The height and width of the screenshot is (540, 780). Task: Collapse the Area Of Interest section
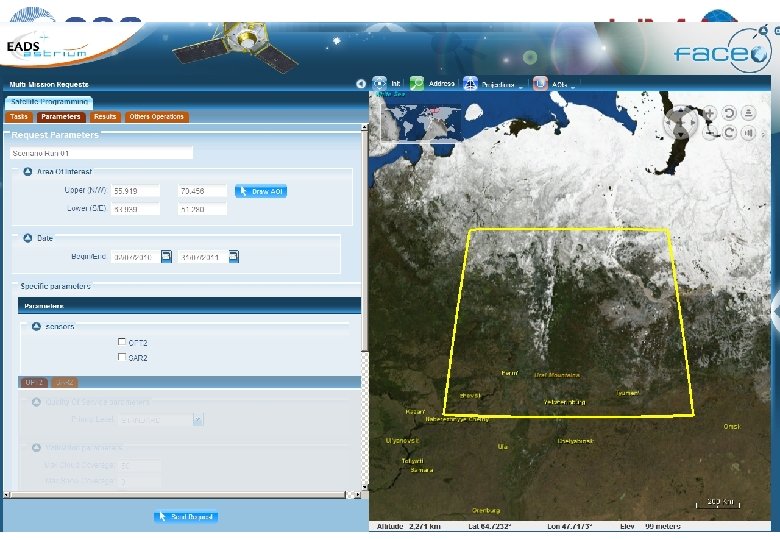point(28,172)
